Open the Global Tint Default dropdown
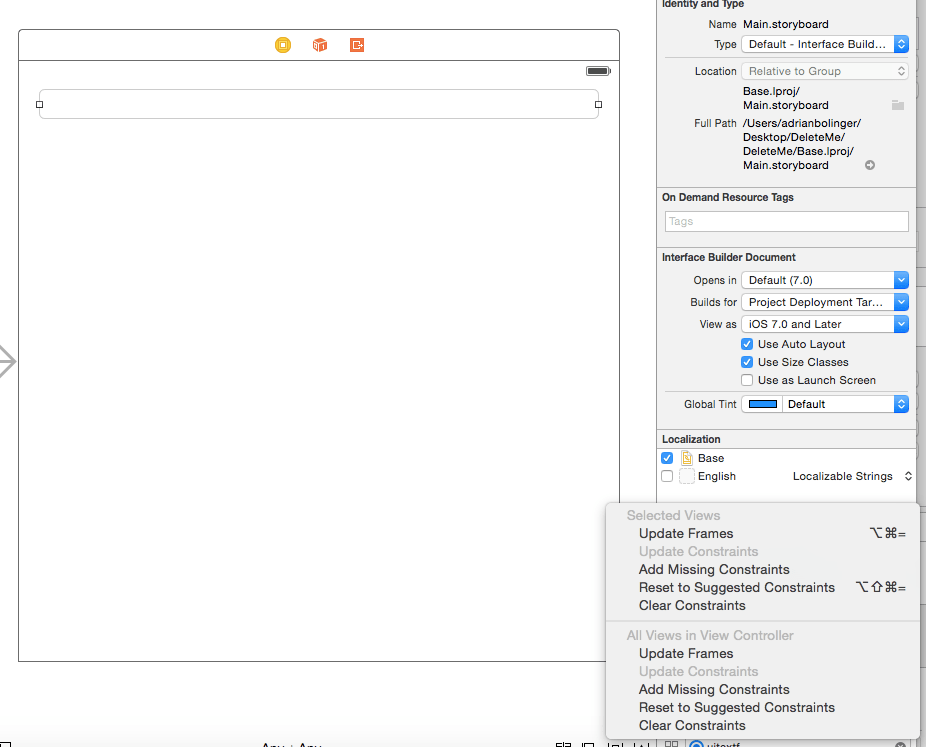Image resolution: width=926 pixels, height=747 pixels. pos(845,405)
